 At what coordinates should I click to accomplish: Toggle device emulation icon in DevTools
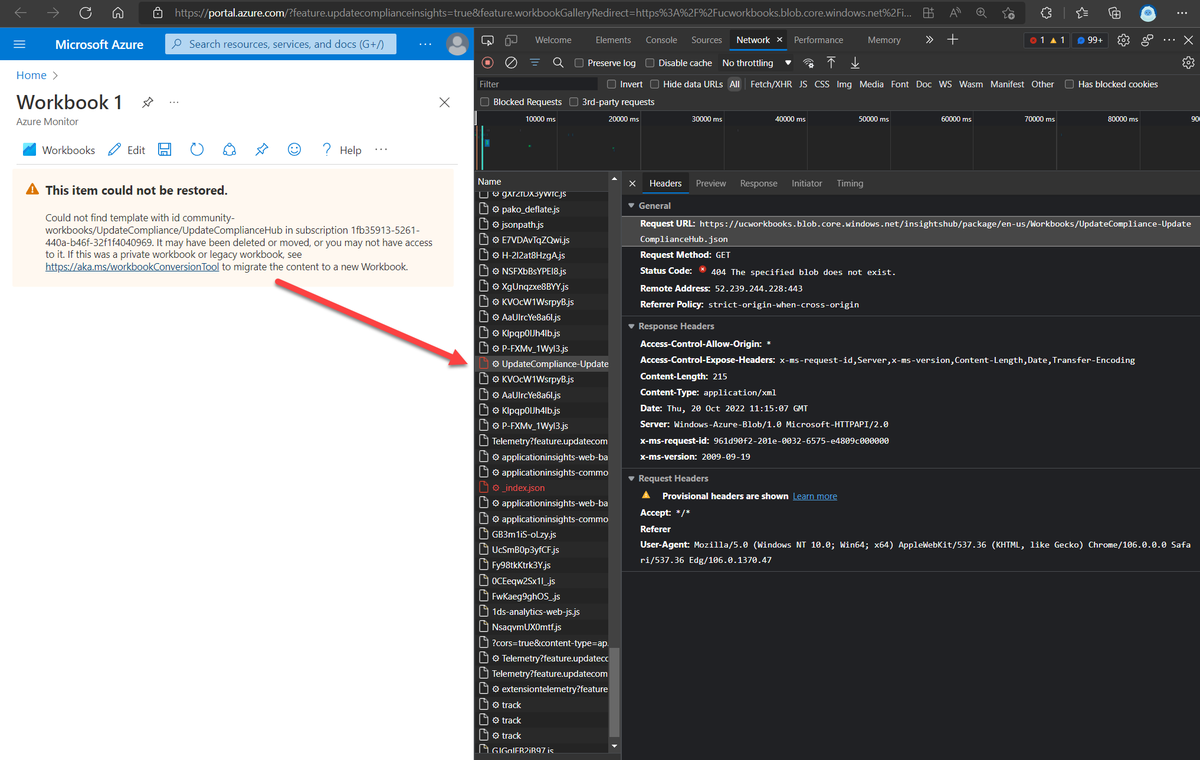tap(511, 40)
